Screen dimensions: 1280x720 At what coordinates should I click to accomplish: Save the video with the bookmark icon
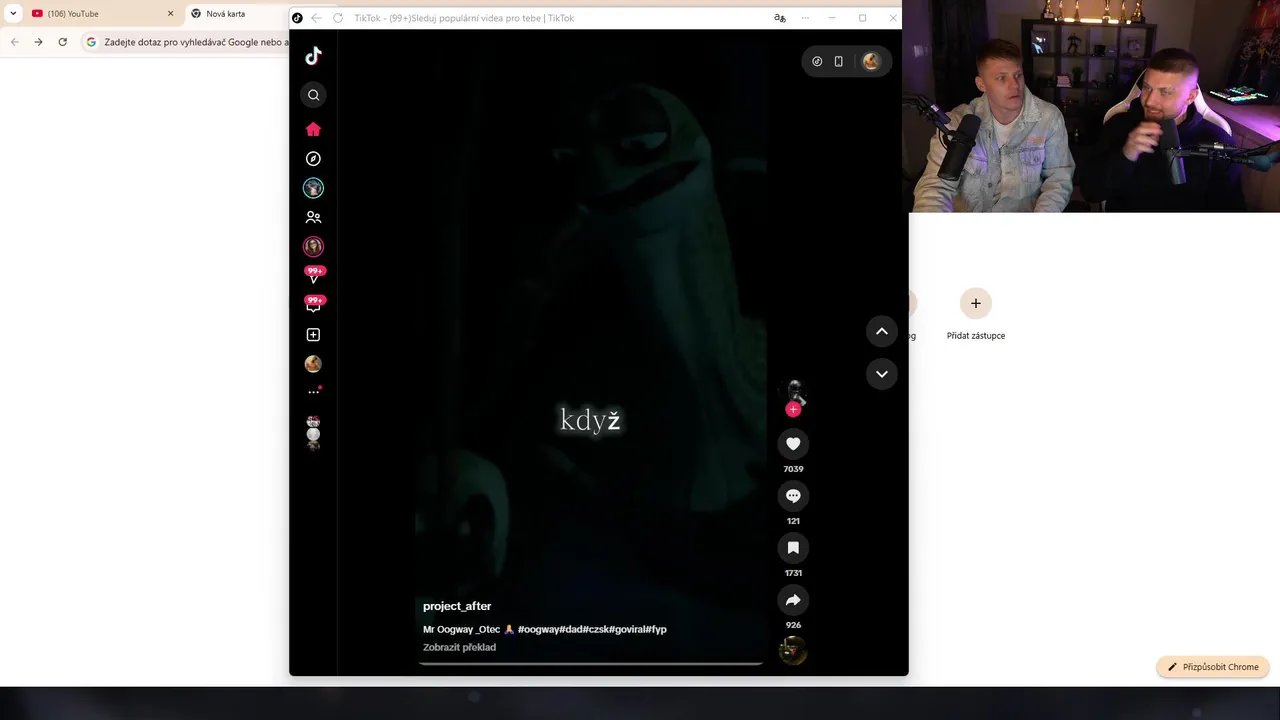pos(793,548)
